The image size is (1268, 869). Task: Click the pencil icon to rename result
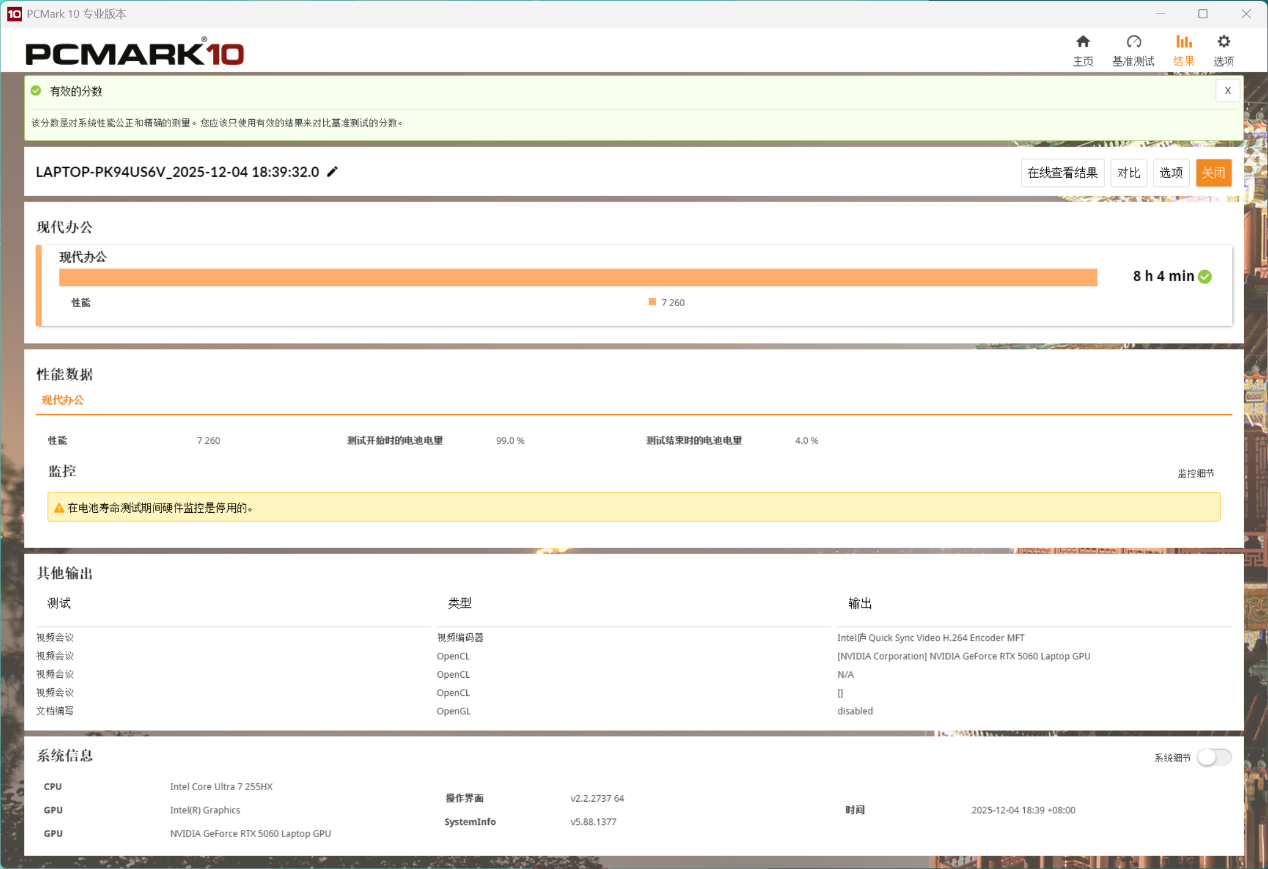(333, 172)
